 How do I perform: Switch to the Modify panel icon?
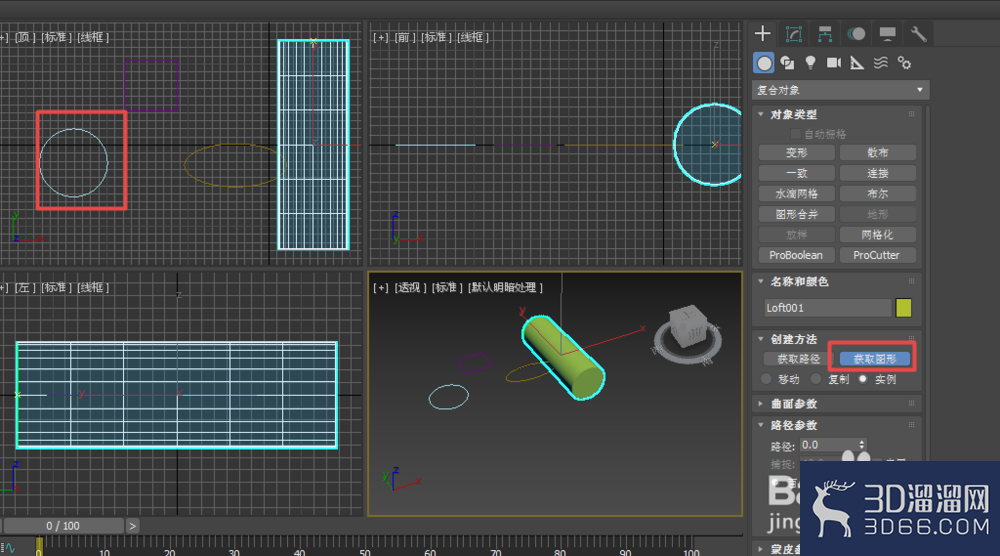794,34
